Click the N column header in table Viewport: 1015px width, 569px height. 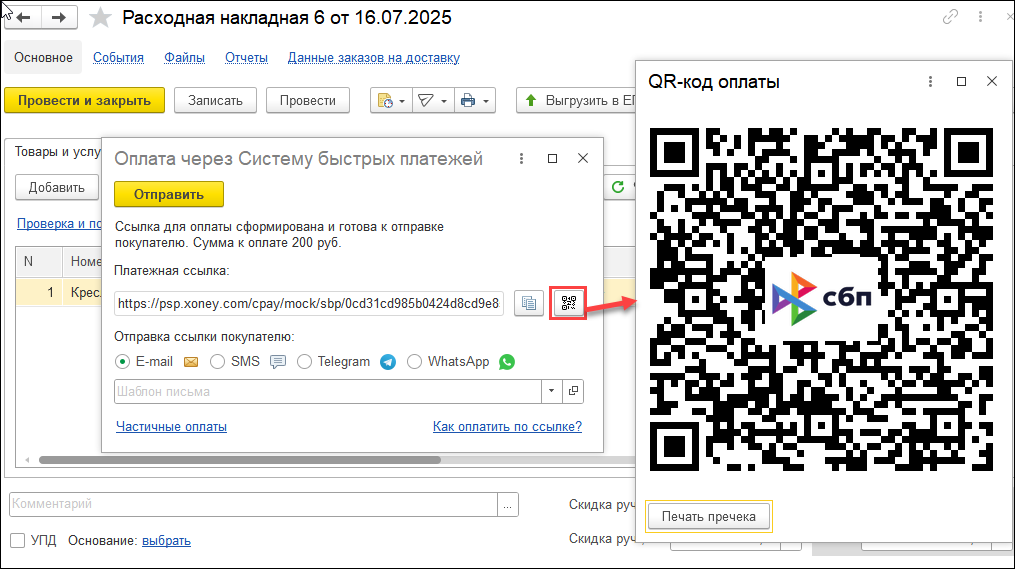coord(39,262)
